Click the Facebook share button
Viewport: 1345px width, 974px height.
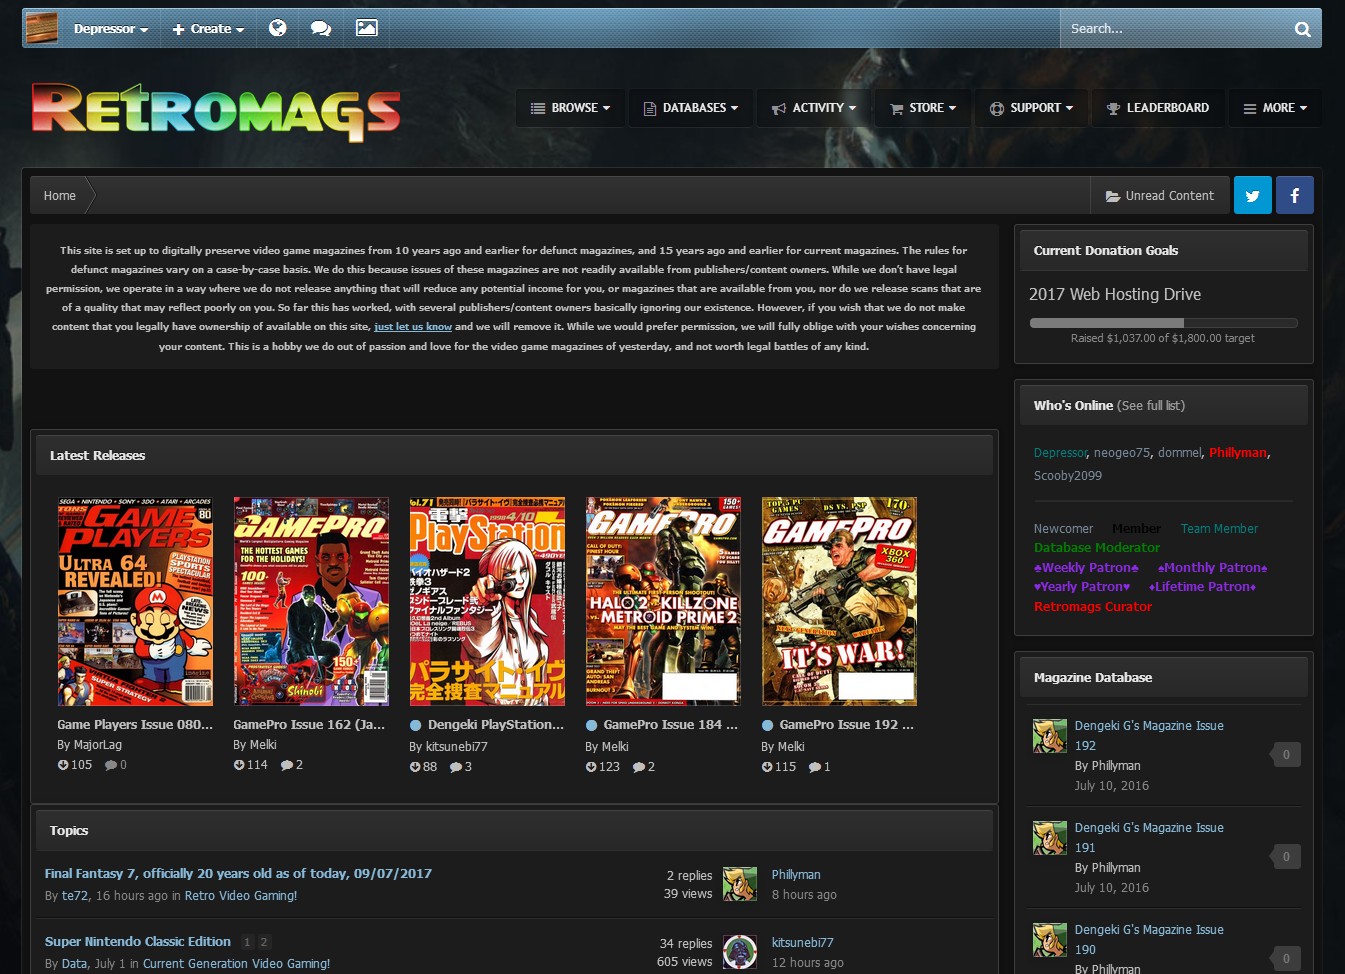click(x=1294, y=195)
